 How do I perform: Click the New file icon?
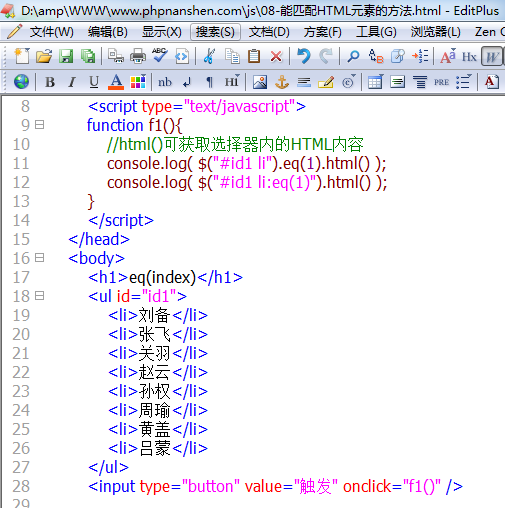[22, 56]
